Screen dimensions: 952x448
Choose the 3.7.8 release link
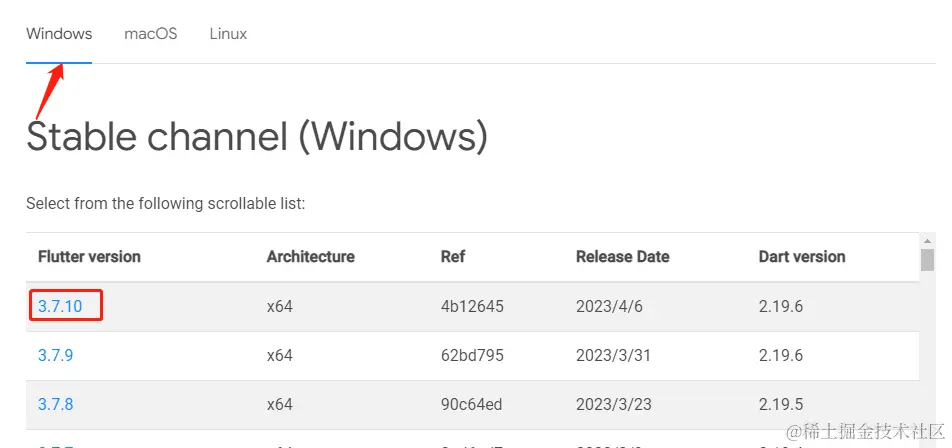(56, 404)
